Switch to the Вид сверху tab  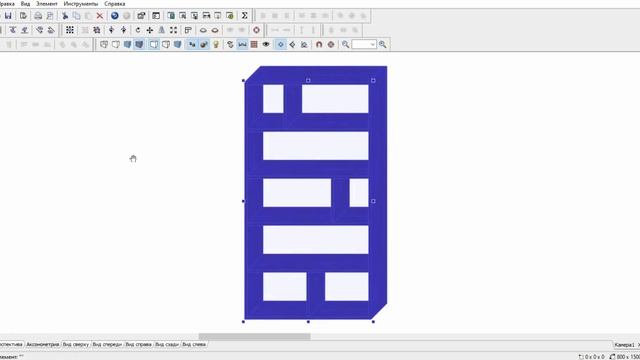tap(76, 344)
